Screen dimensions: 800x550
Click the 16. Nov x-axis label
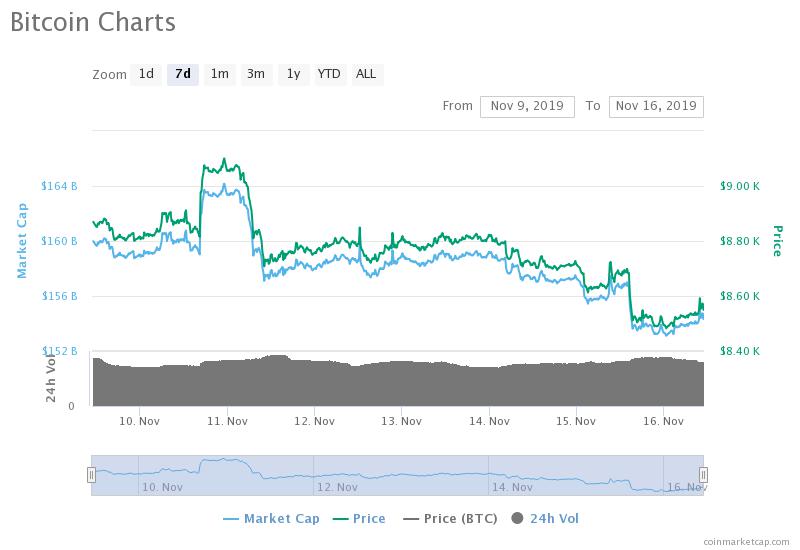pos(663,421)
